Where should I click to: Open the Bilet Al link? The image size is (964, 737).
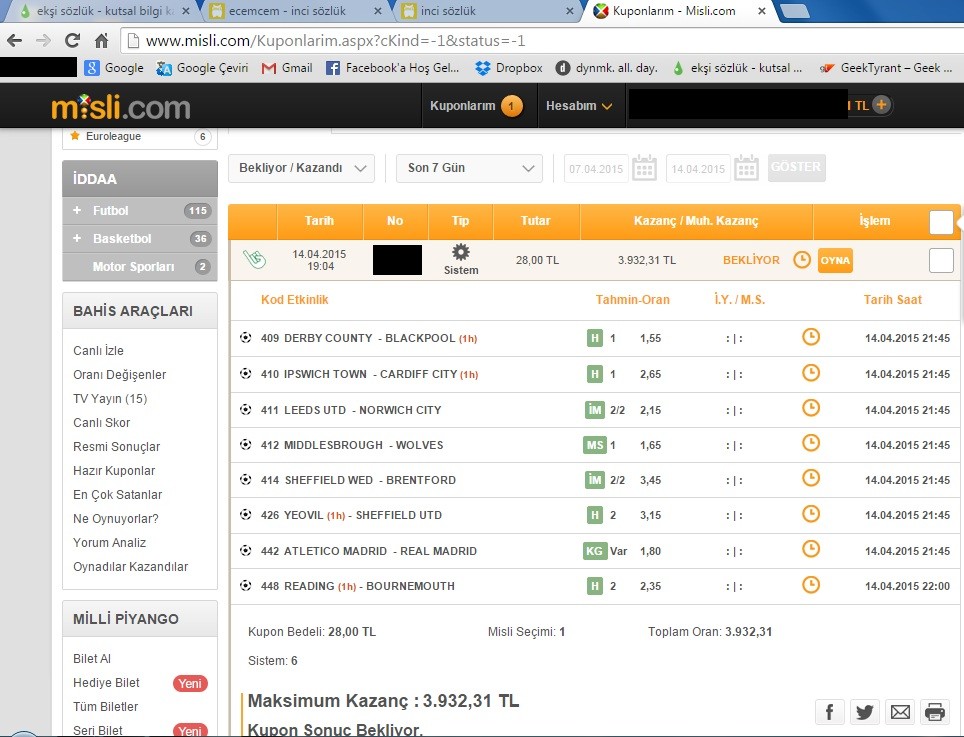tap(92, 658)
